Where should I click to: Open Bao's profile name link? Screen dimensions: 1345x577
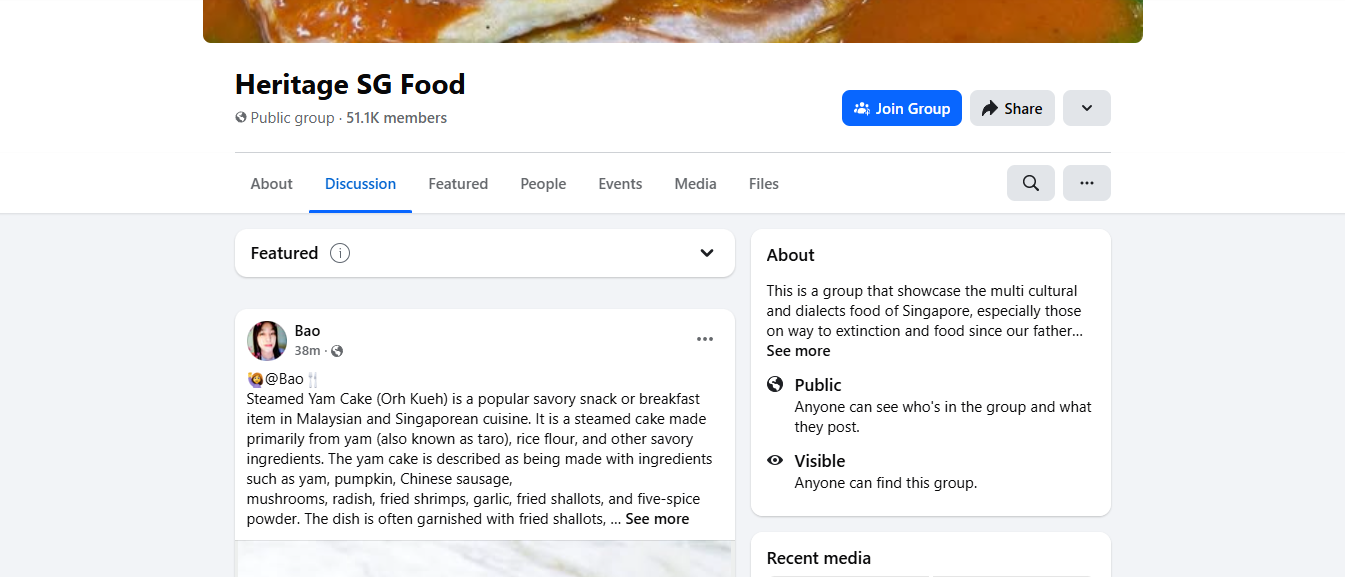click(307, 331)
